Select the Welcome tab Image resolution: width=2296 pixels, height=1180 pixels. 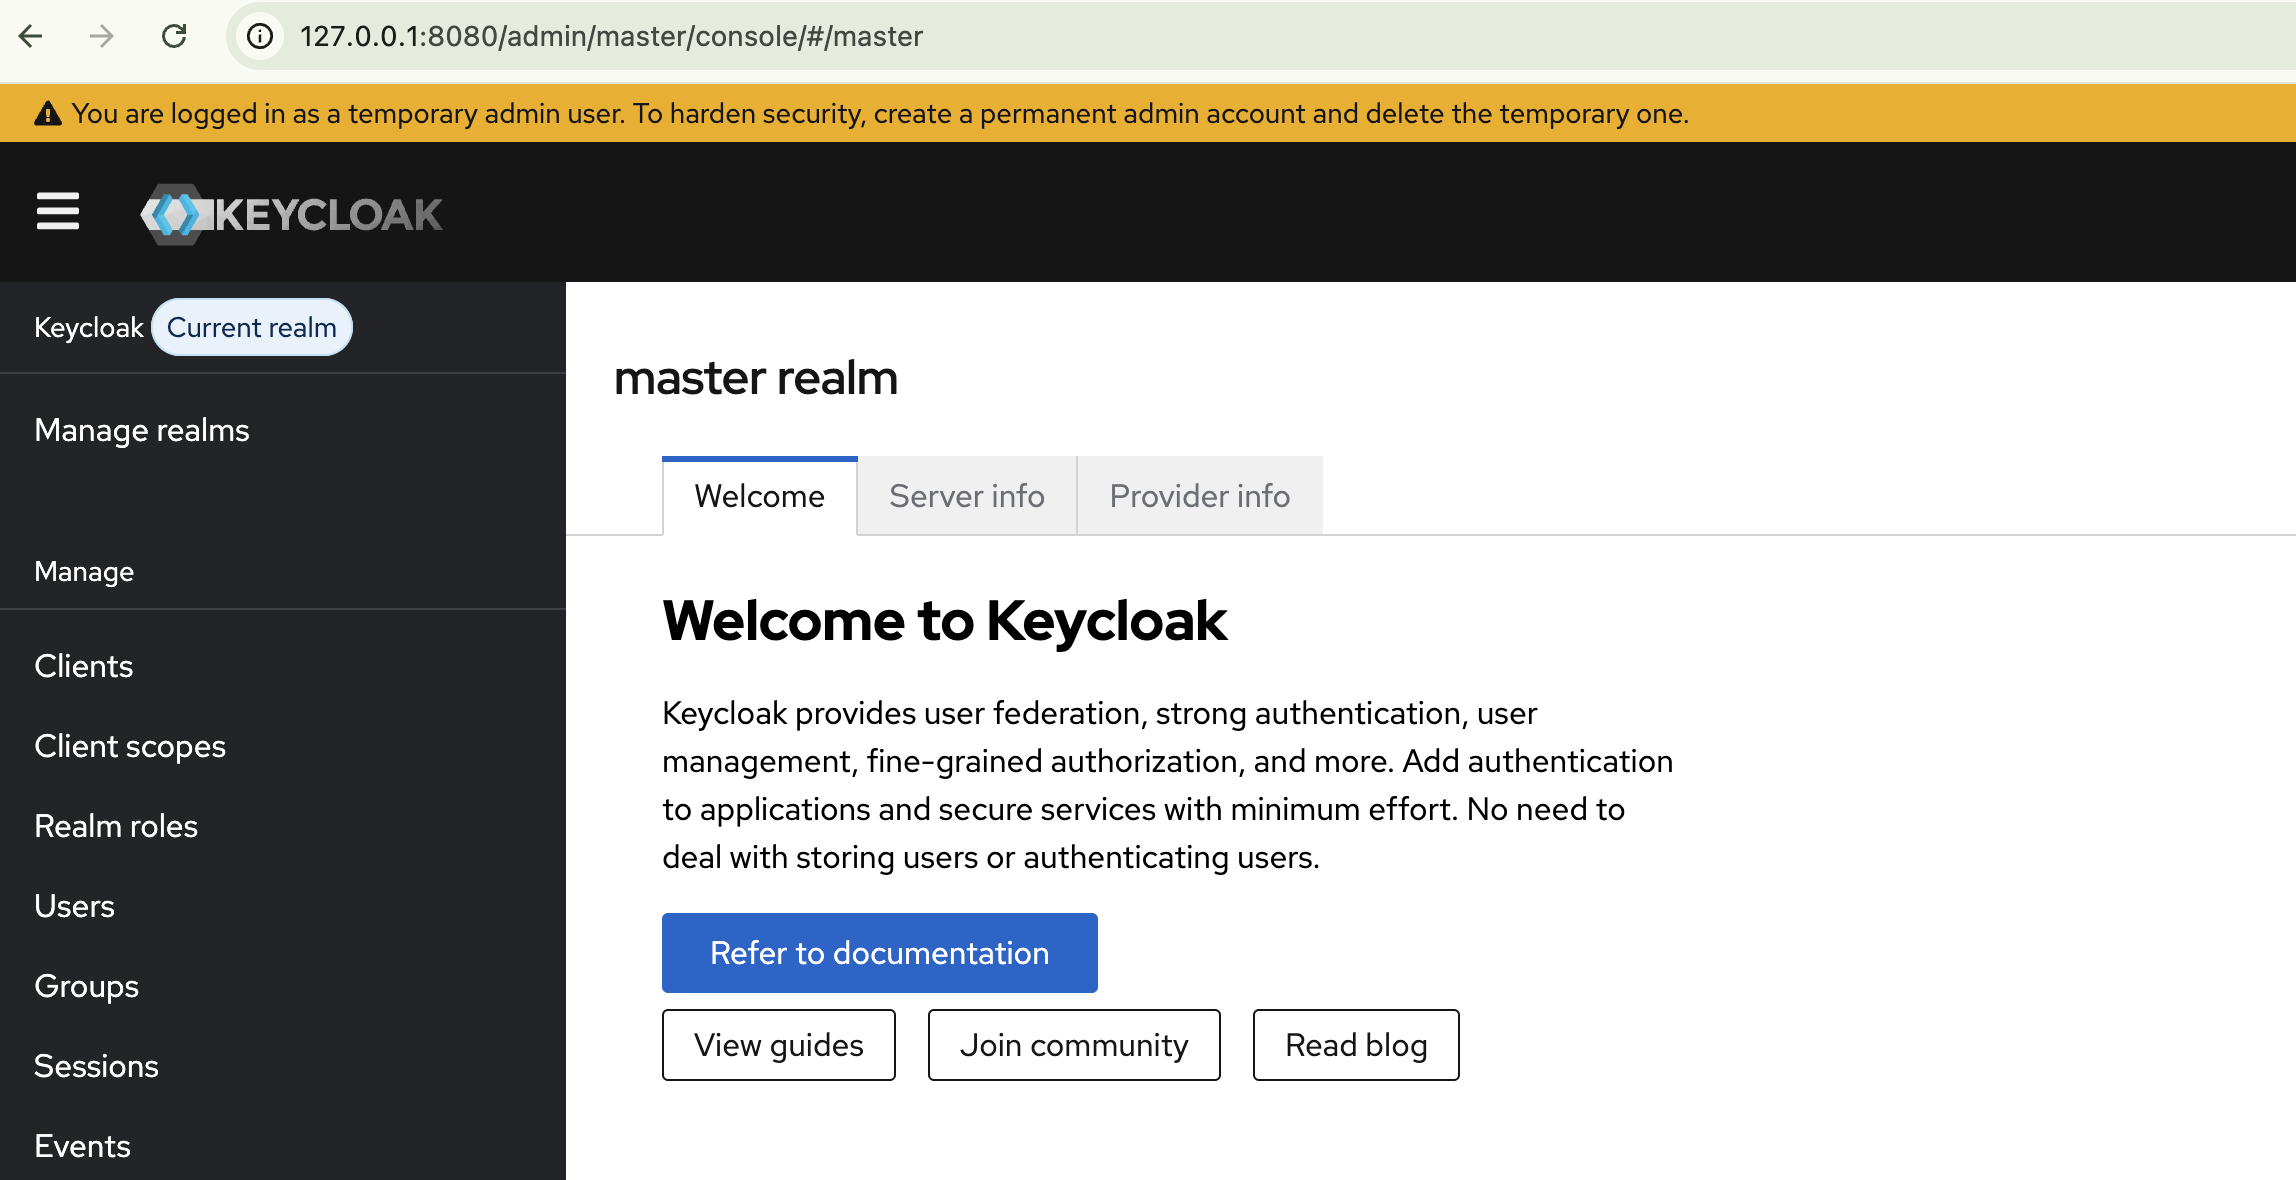759,496
